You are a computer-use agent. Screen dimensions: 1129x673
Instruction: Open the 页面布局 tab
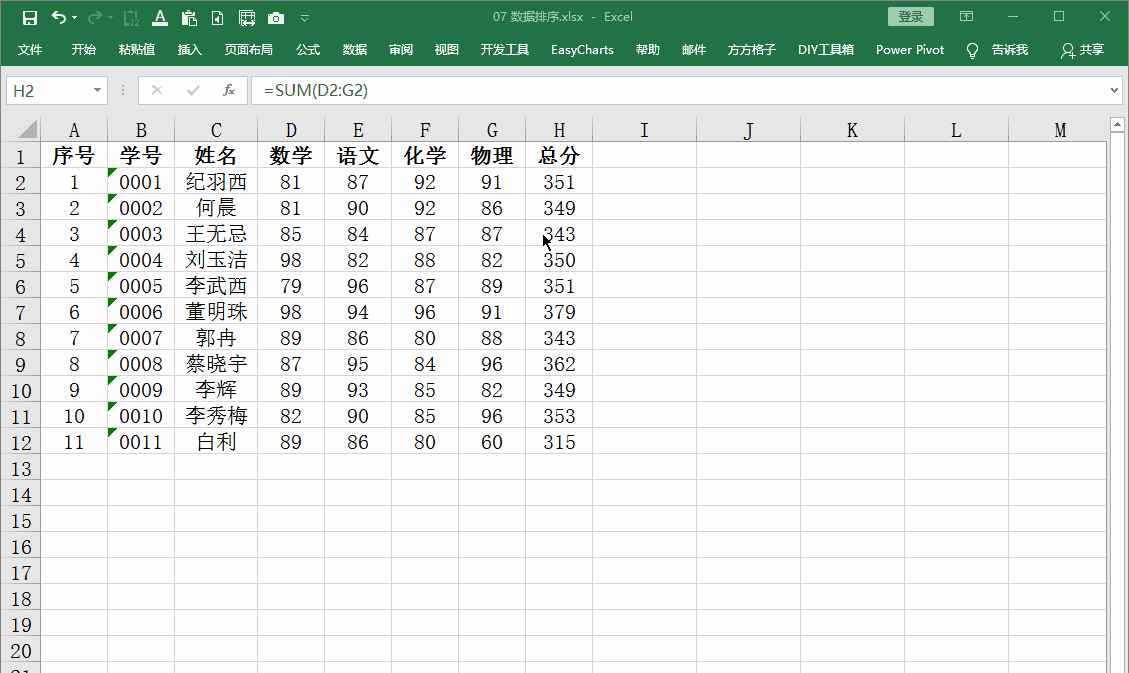(248, 50)
